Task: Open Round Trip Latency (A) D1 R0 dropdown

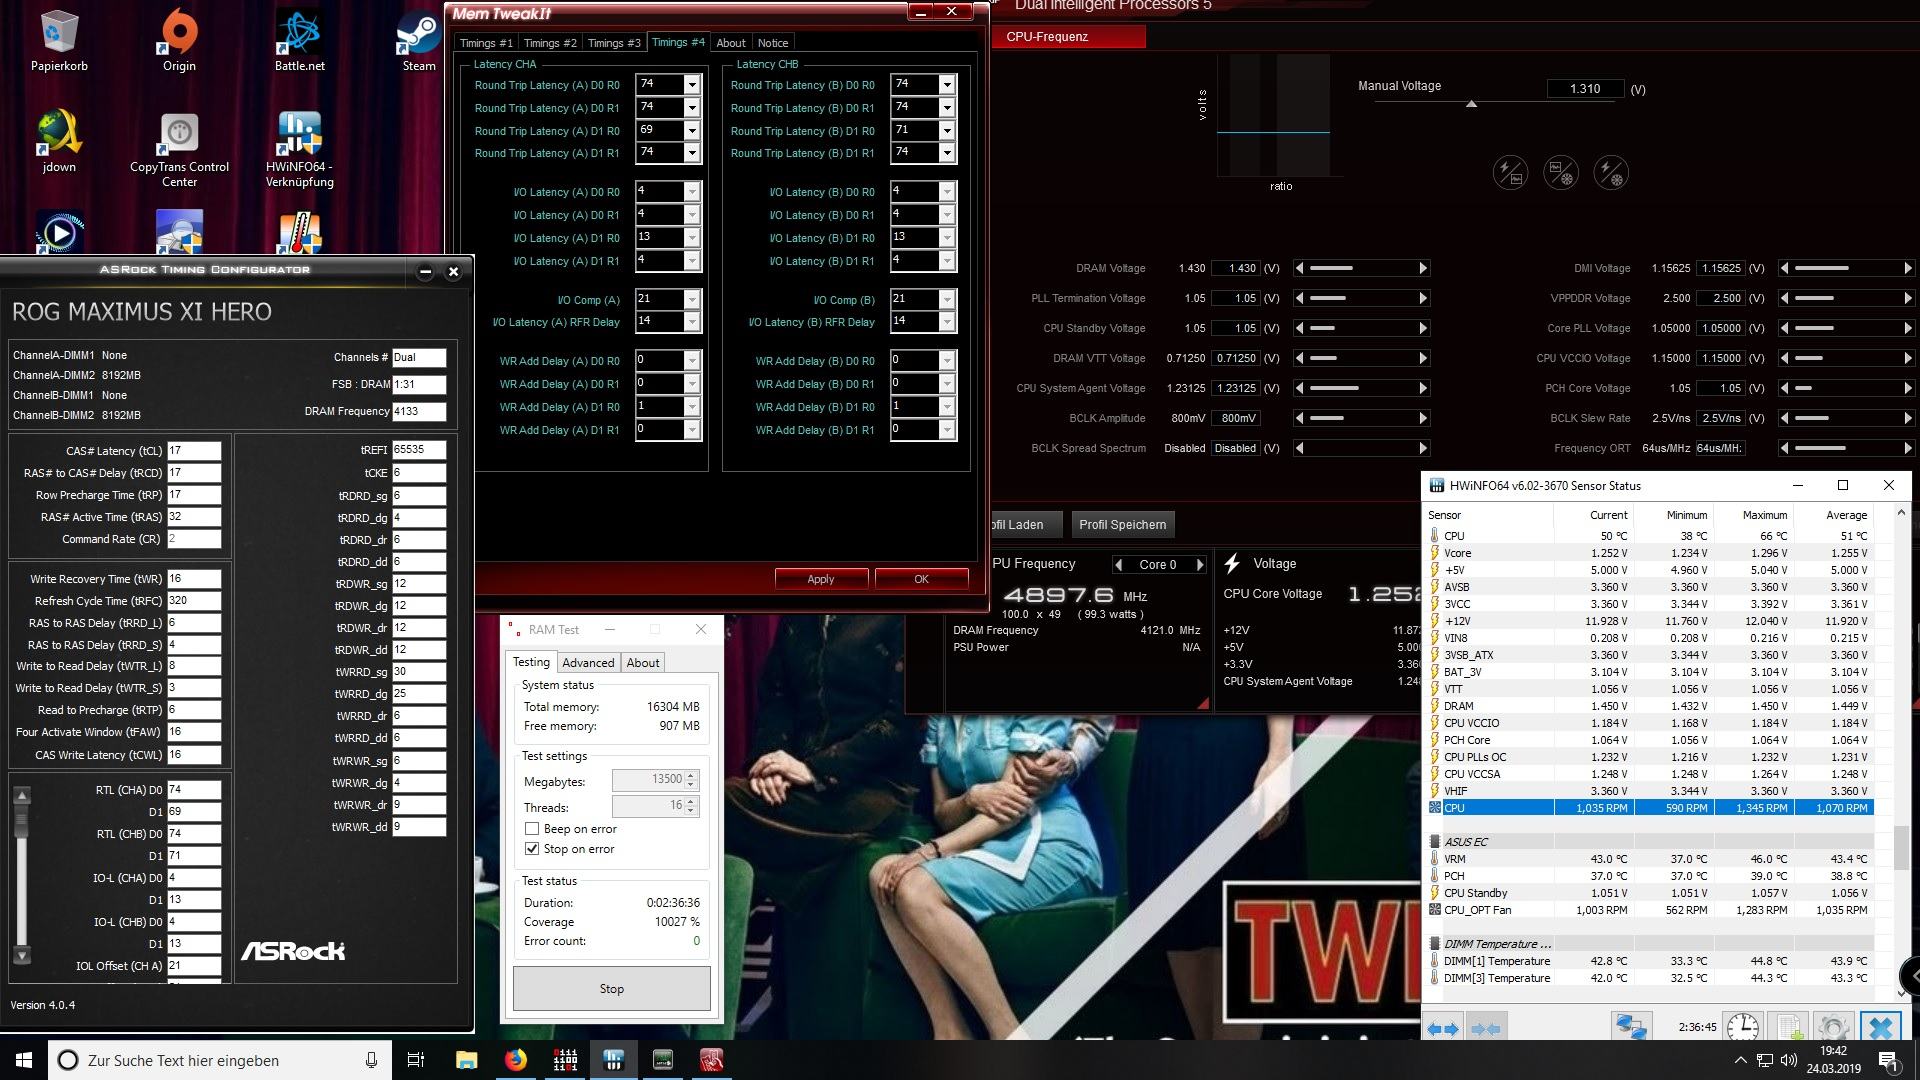Action: [691, 131]
